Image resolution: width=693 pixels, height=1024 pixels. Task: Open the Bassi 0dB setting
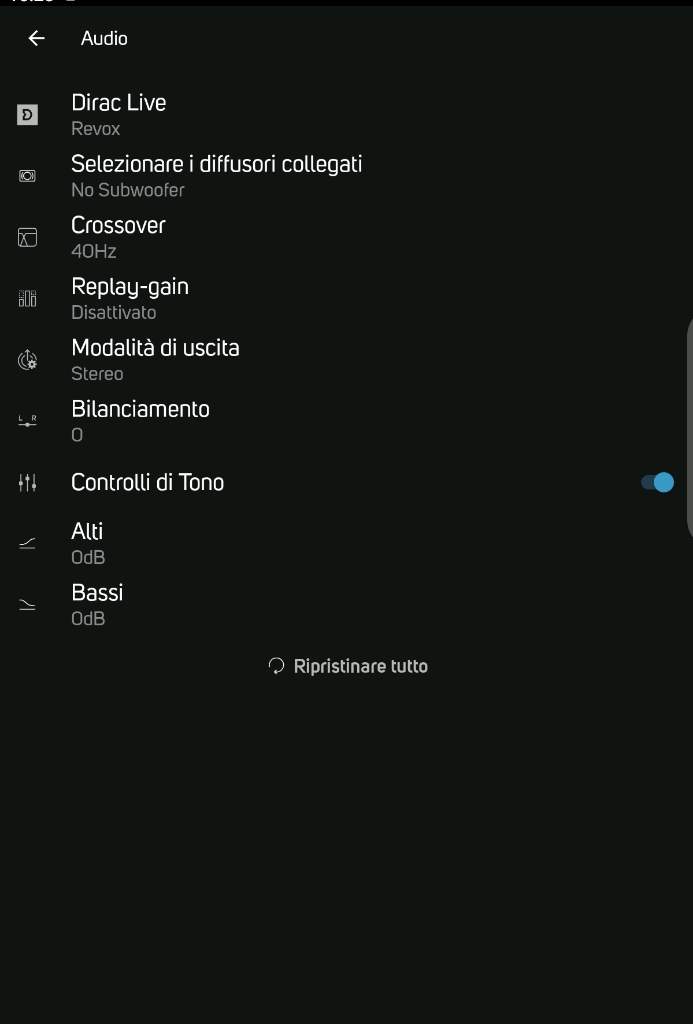pyautogui.click(x=346, y=605)
